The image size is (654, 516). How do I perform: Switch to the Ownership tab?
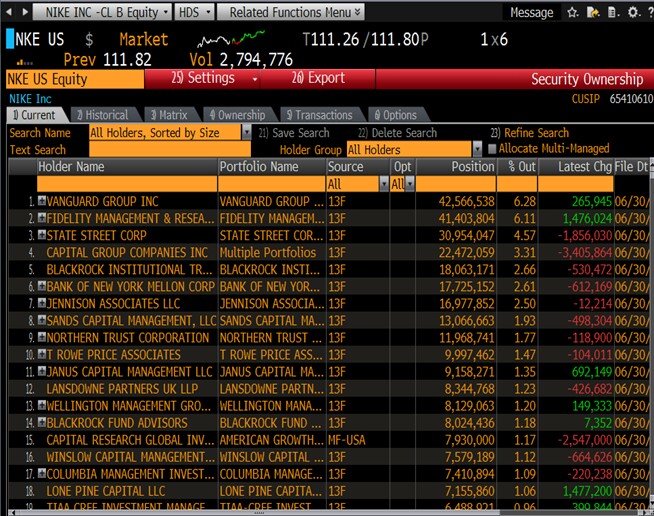238,115
